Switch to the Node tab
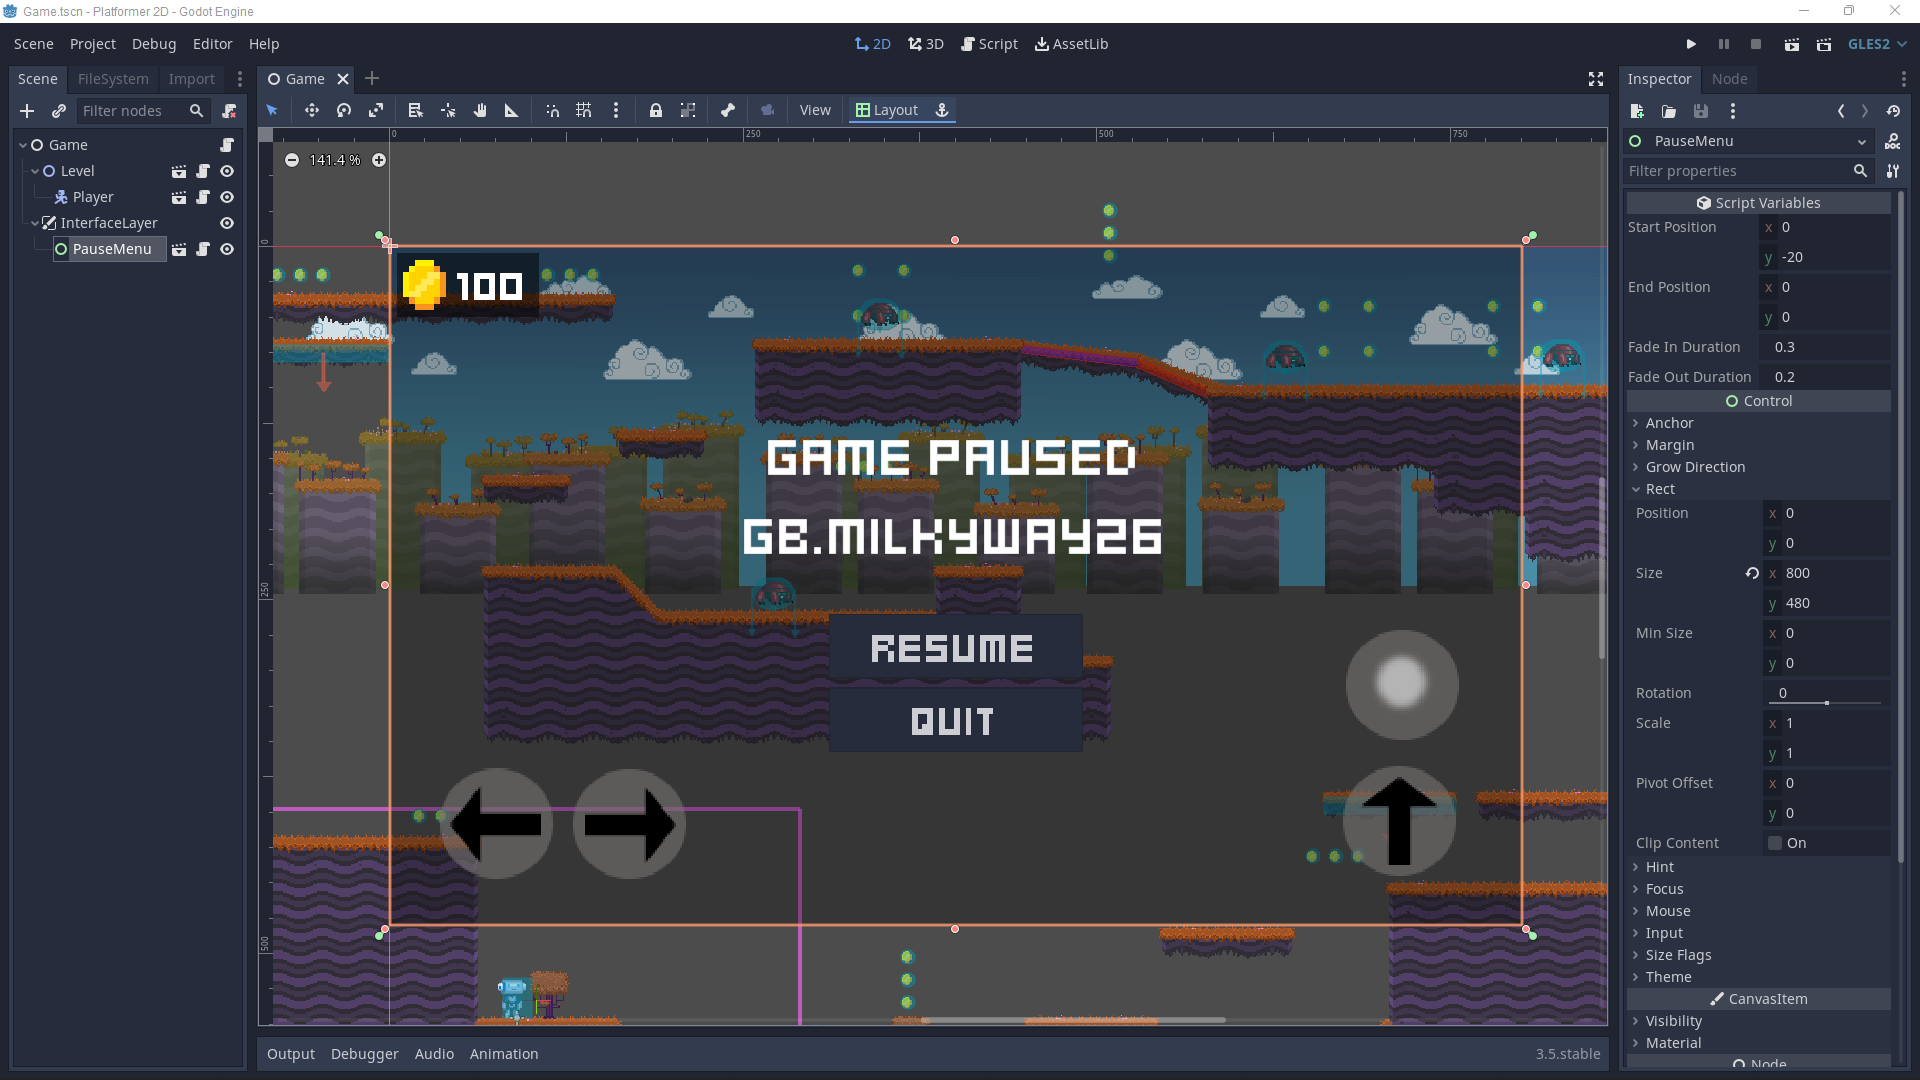Screen dimensions: 1920x1080 [x=1729, y=79]
